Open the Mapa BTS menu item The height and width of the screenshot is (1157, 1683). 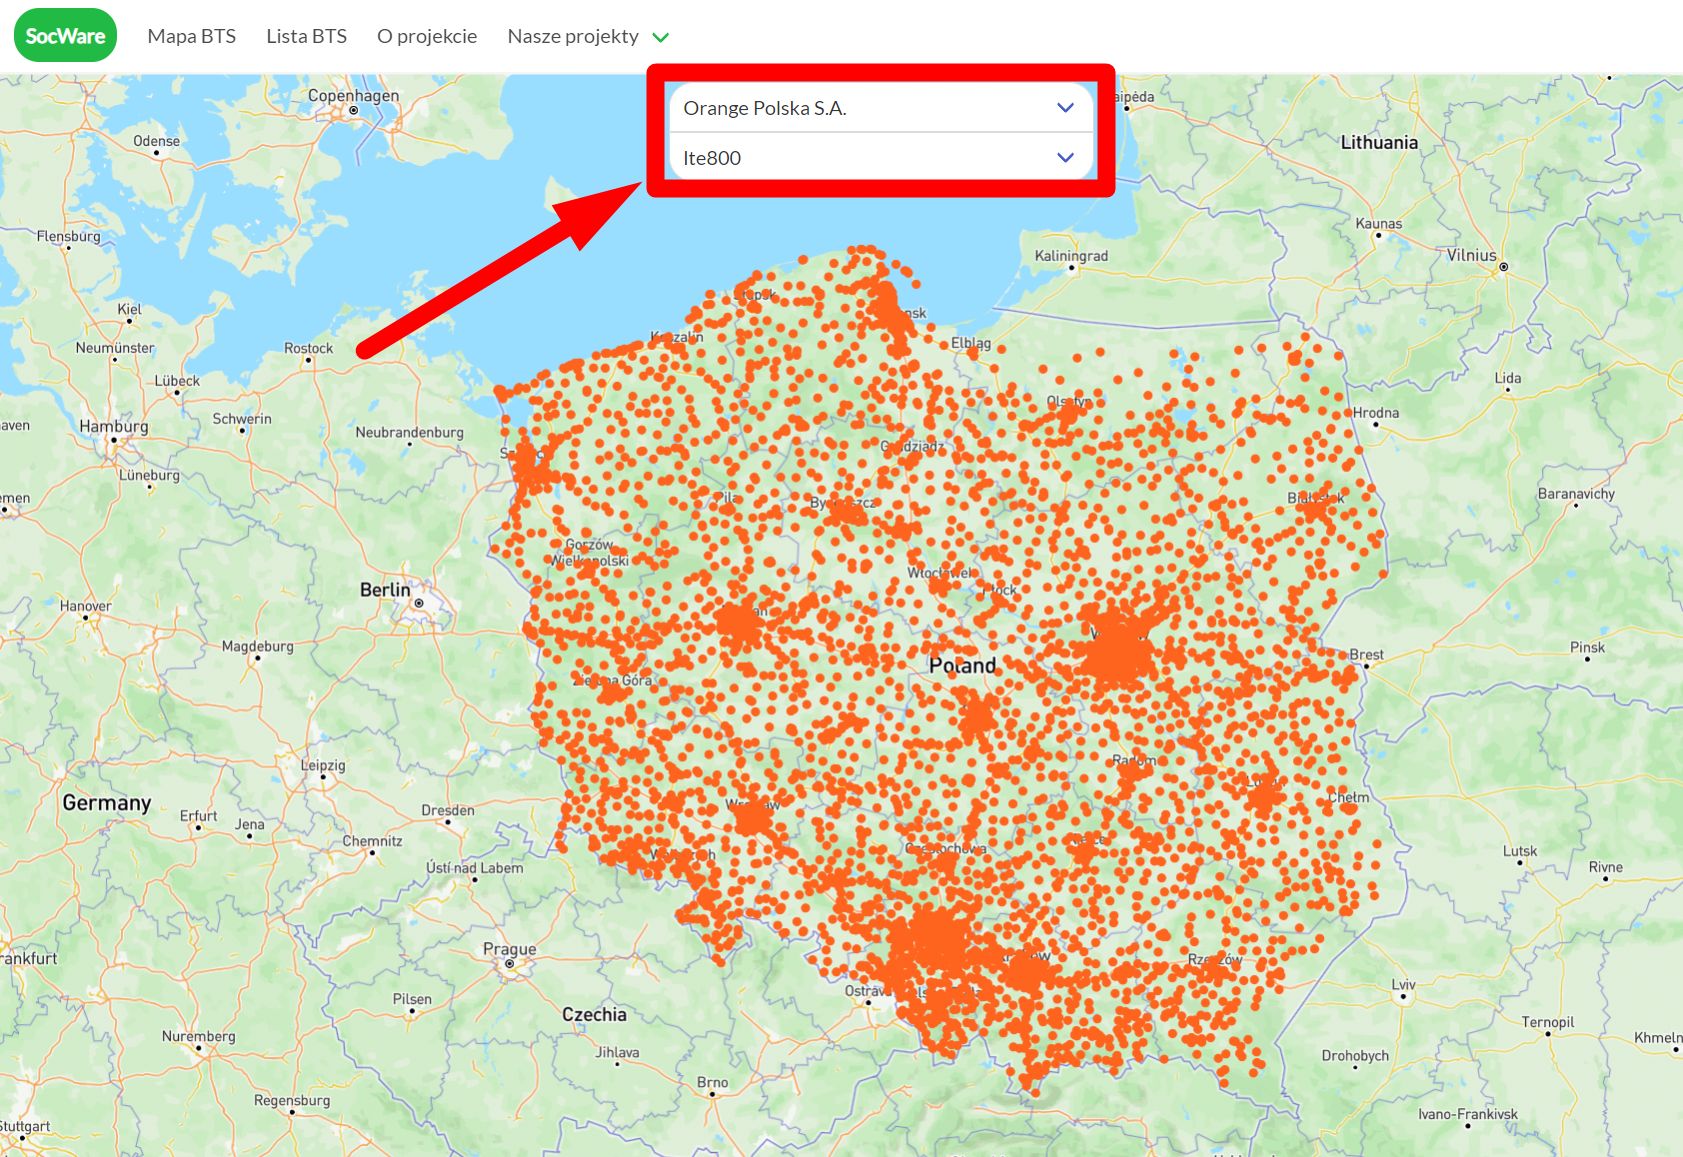tap(191, 36)
